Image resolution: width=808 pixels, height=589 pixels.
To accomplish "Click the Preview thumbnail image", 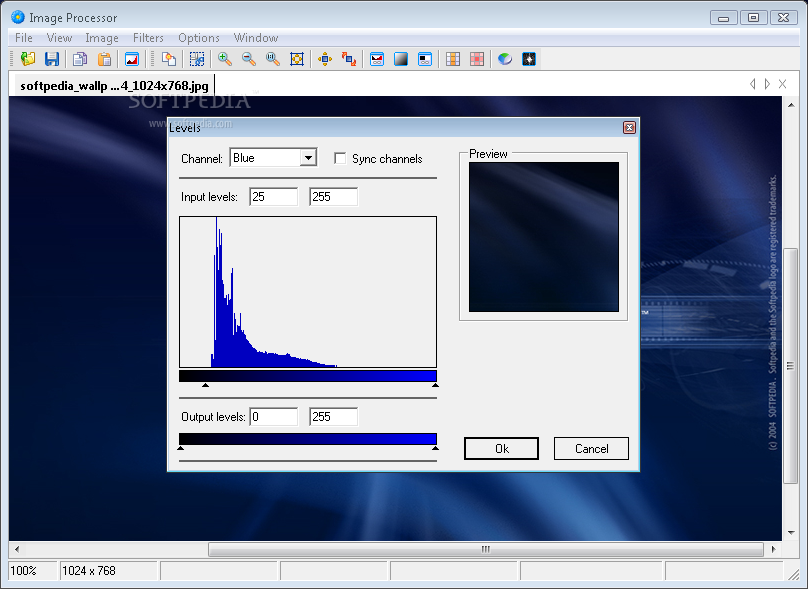I will pyautogui.click(x=544, y=237).
